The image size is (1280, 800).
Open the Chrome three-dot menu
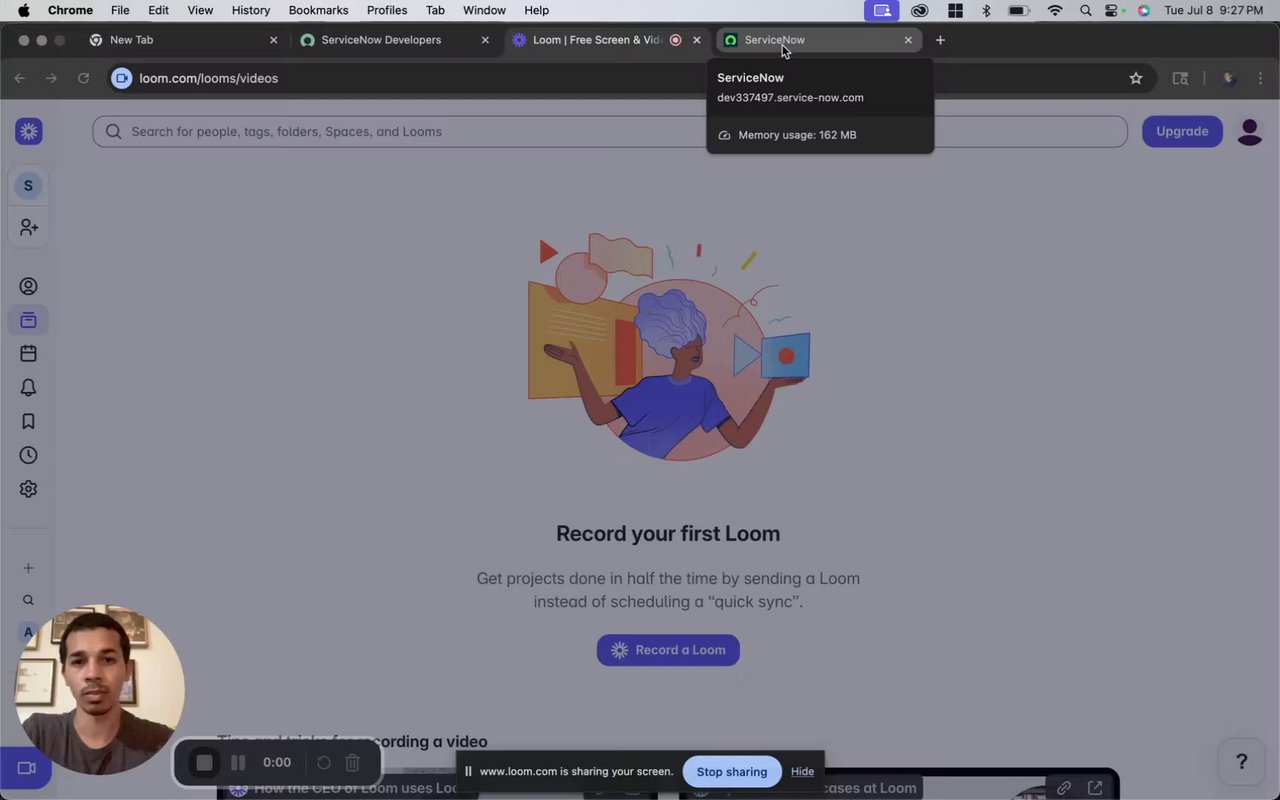[1260, 78]
